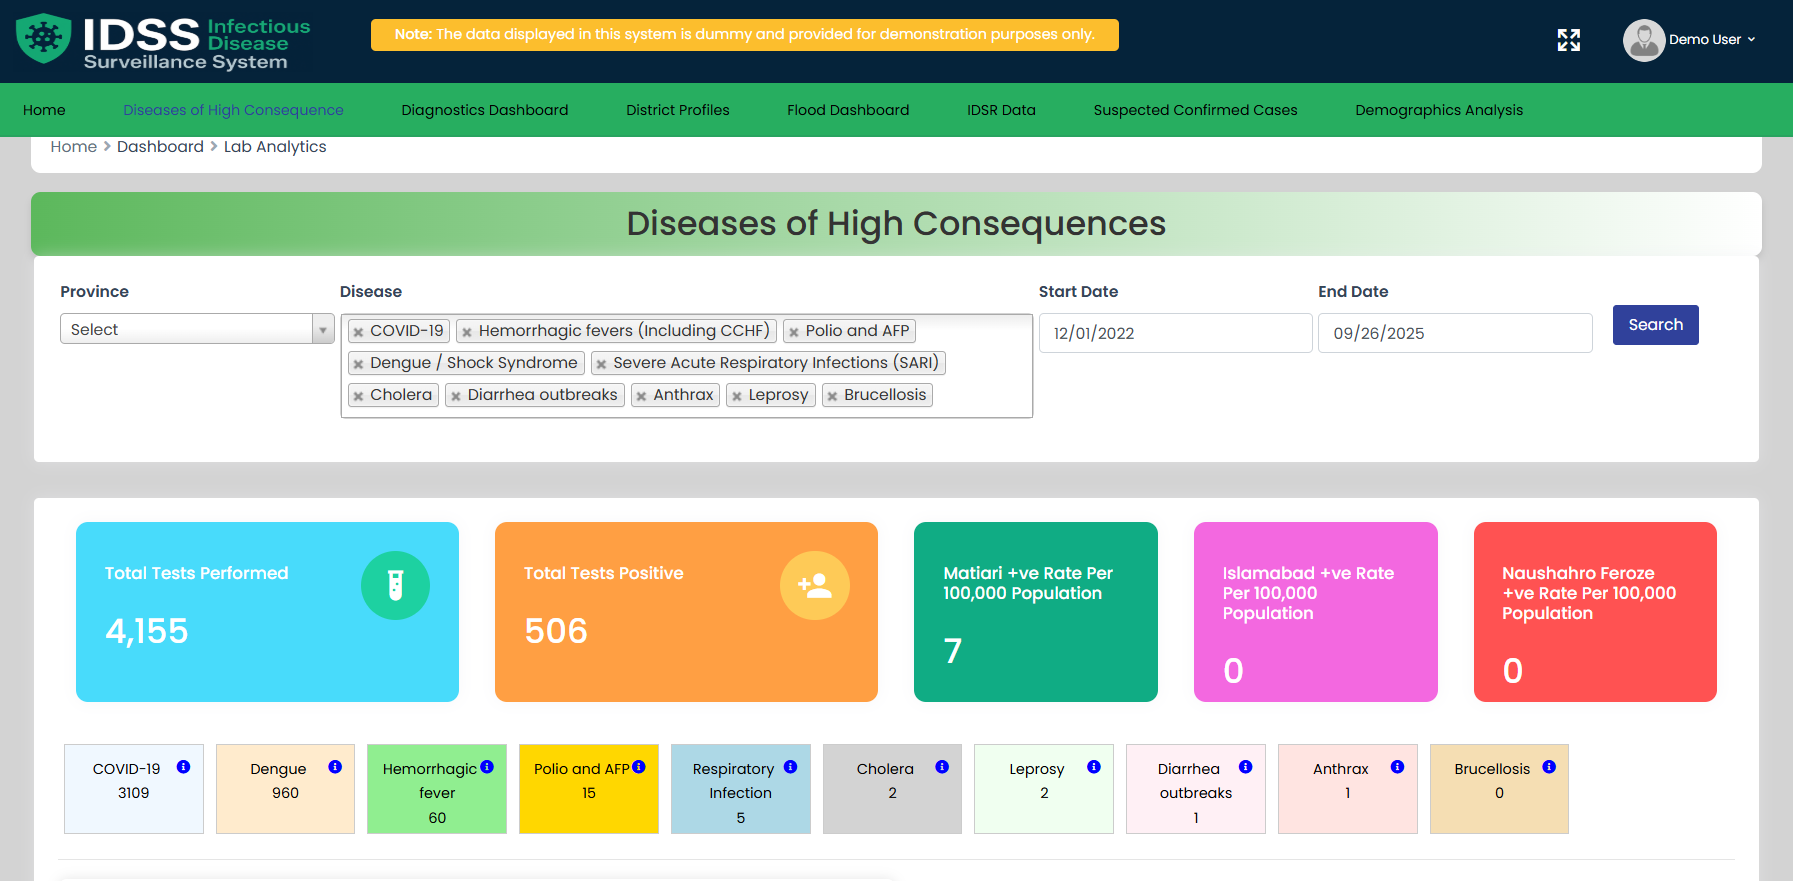Open the Province select dropdown
The height and width of the screenshot is (881, 1793).
pos(197,329)
